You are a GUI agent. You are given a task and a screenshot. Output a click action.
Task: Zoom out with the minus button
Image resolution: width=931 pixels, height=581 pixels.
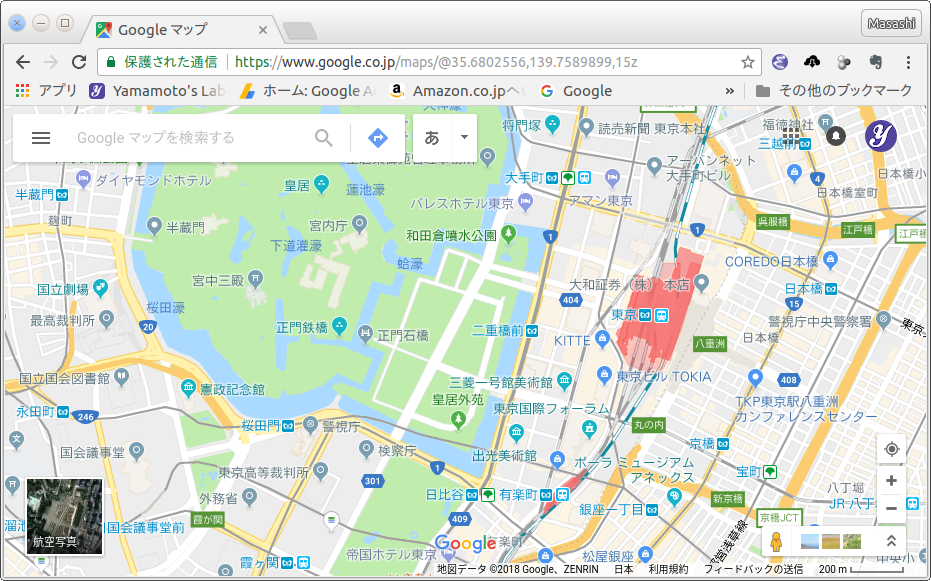[891, 509]
